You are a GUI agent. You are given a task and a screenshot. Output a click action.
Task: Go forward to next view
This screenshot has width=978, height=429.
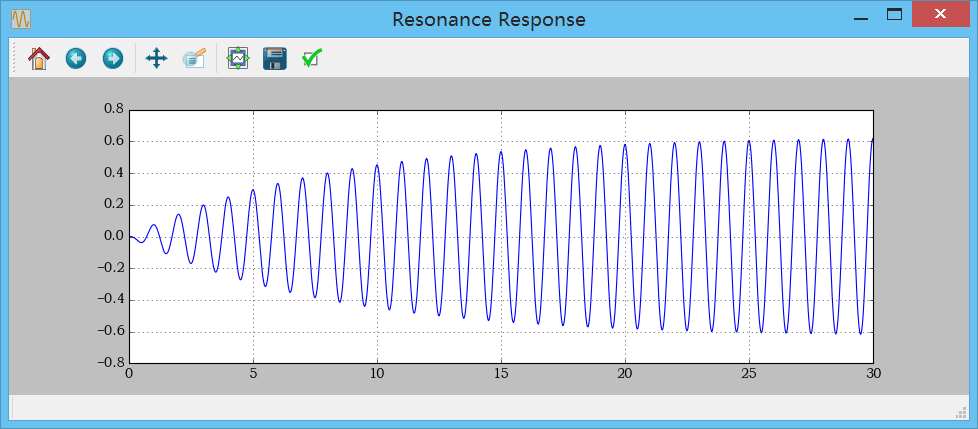click(113, 59)
